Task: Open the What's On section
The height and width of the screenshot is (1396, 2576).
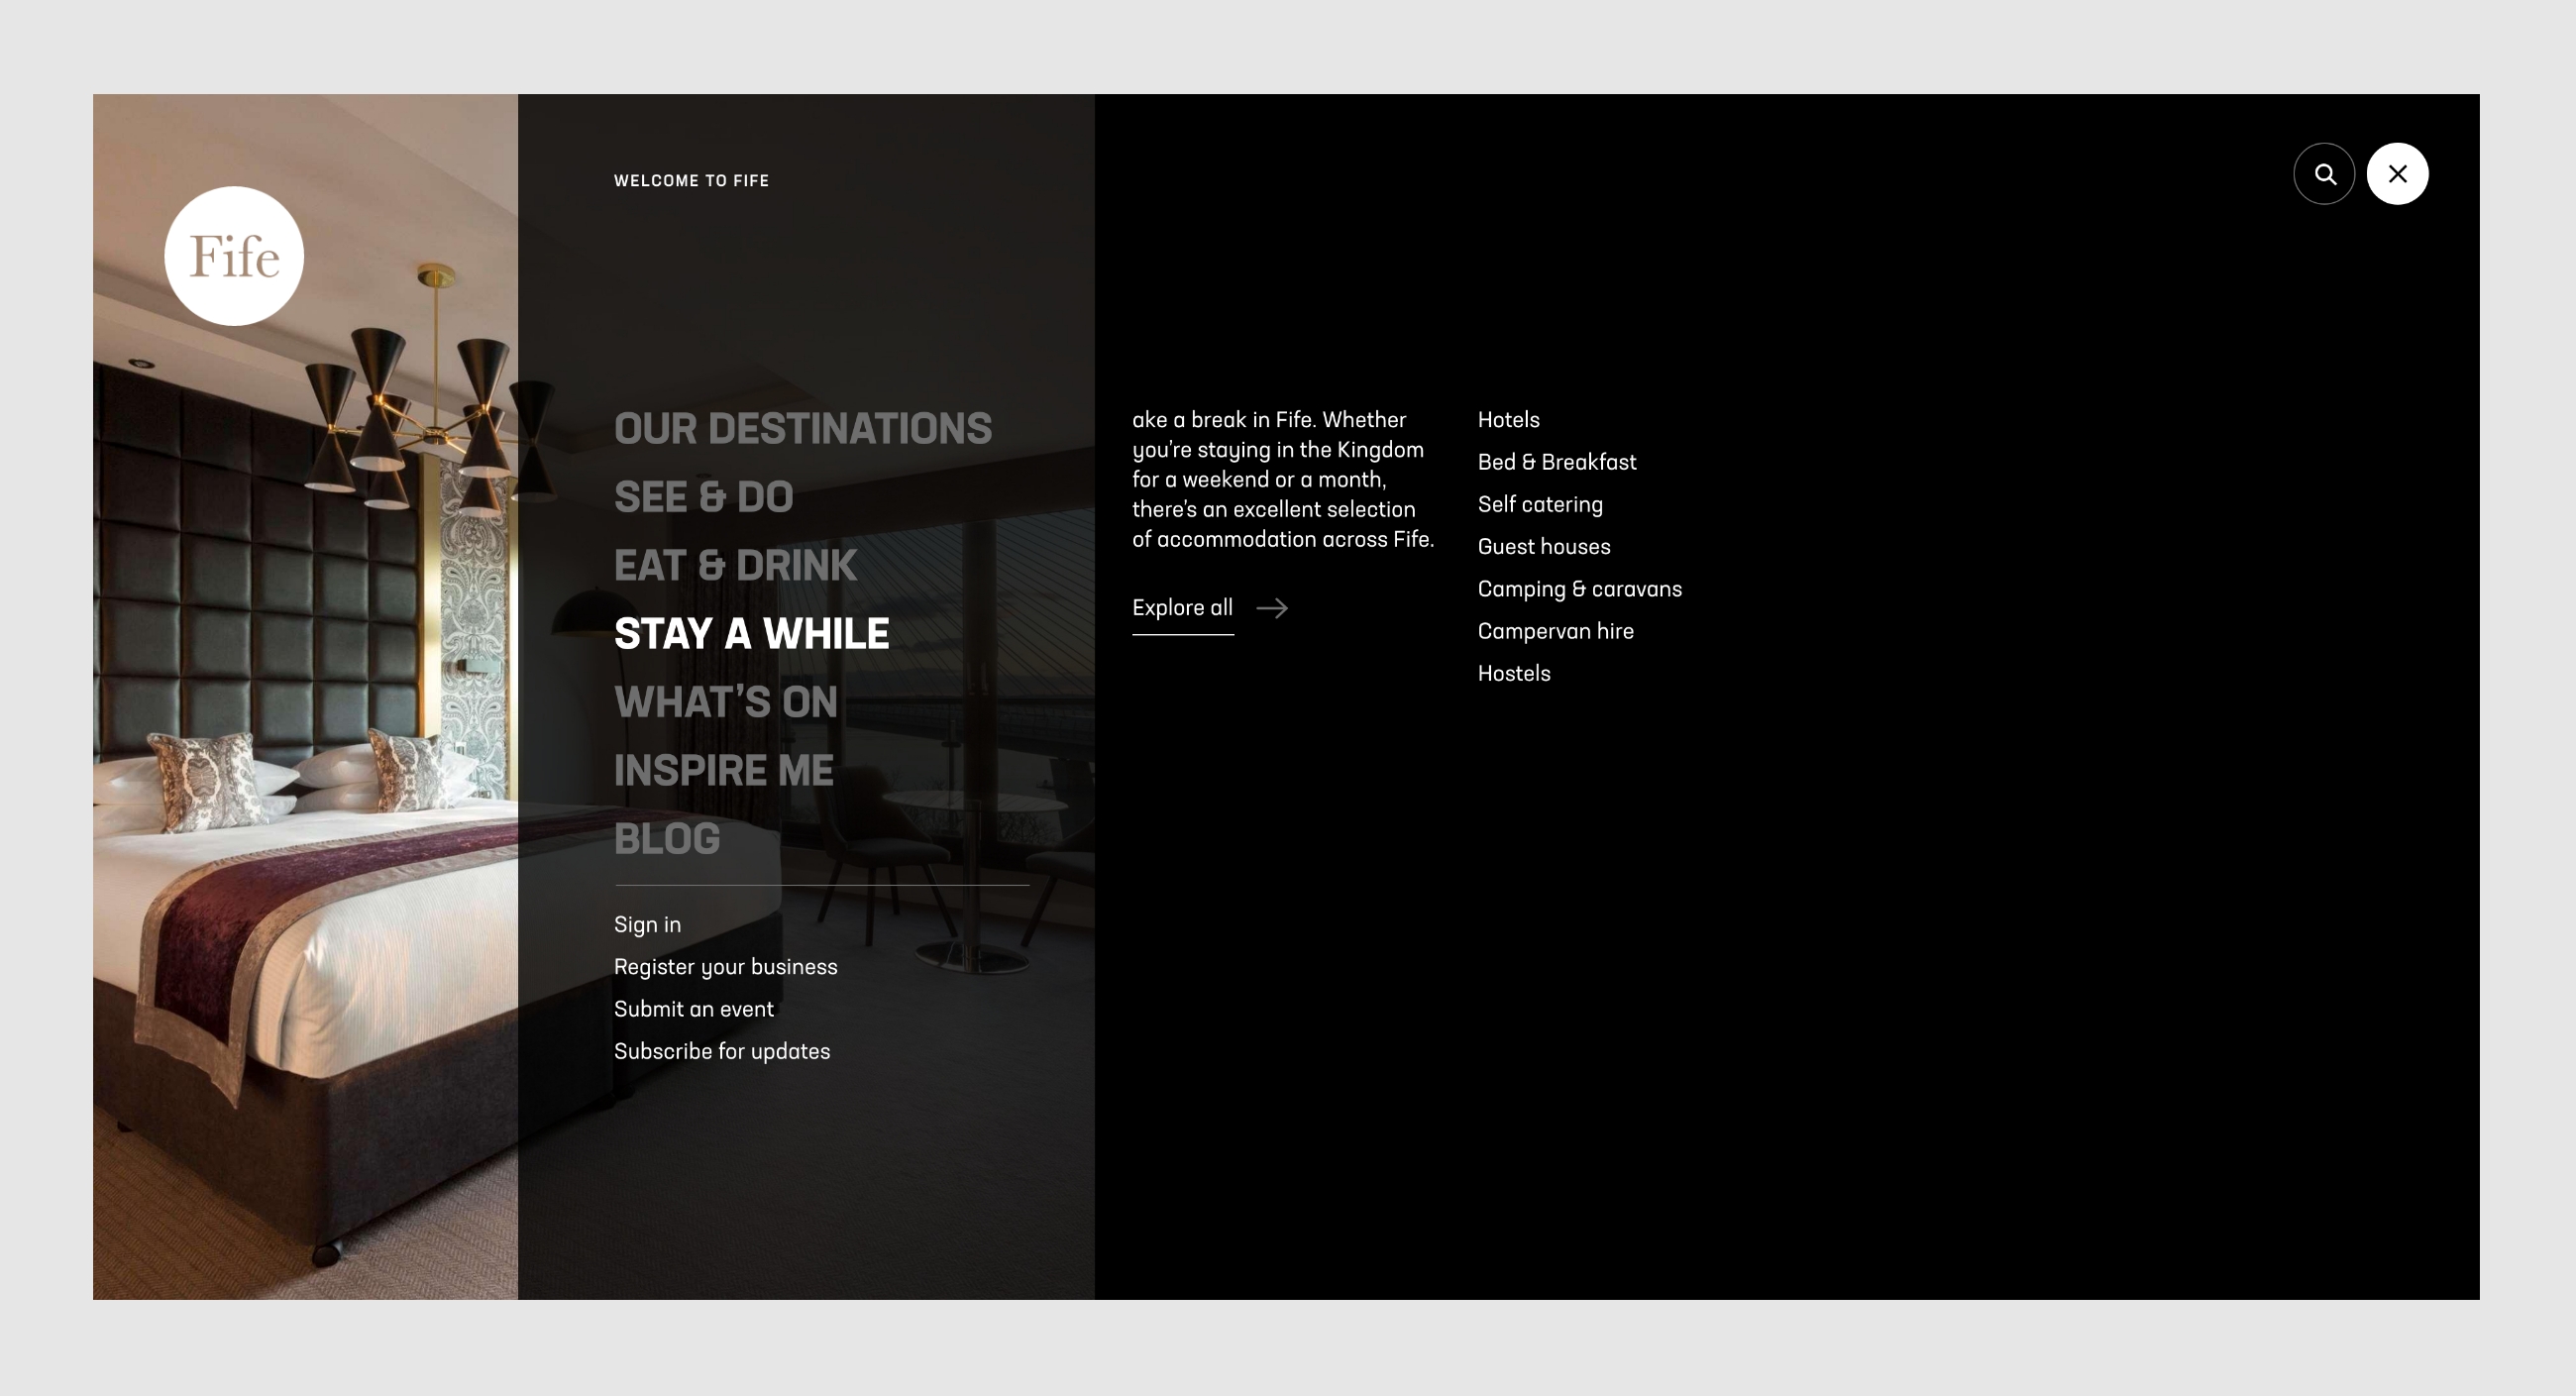Action: click(x=725, y=702)
